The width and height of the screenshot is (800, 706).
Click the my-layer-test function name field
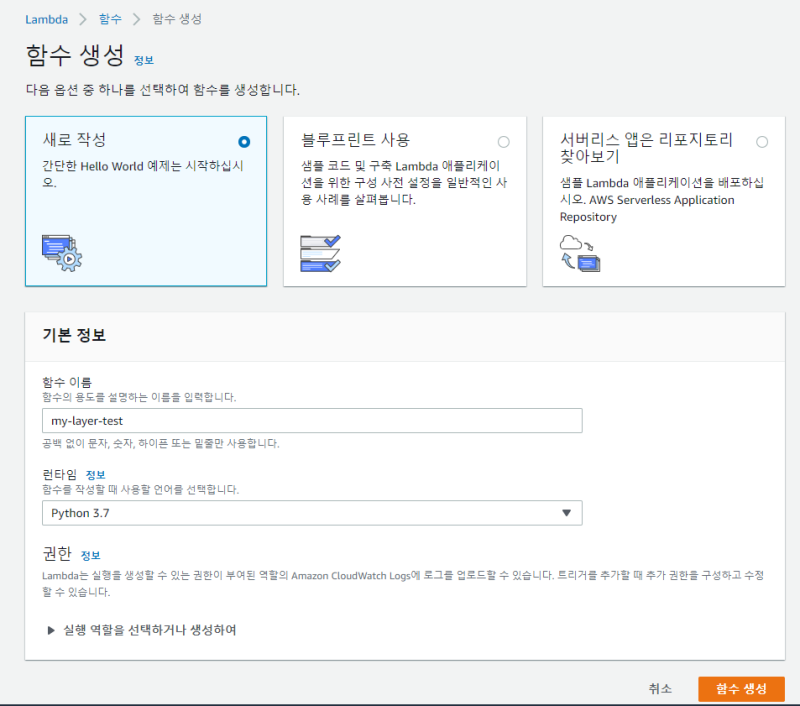point(312,421)
